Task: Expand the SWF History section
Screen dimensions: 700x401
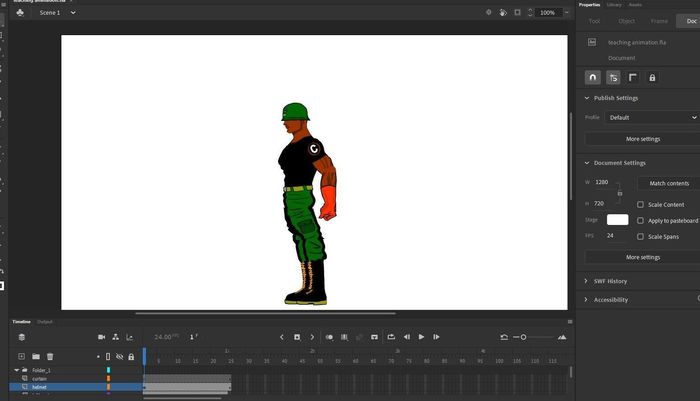Action: pos(586,281)
